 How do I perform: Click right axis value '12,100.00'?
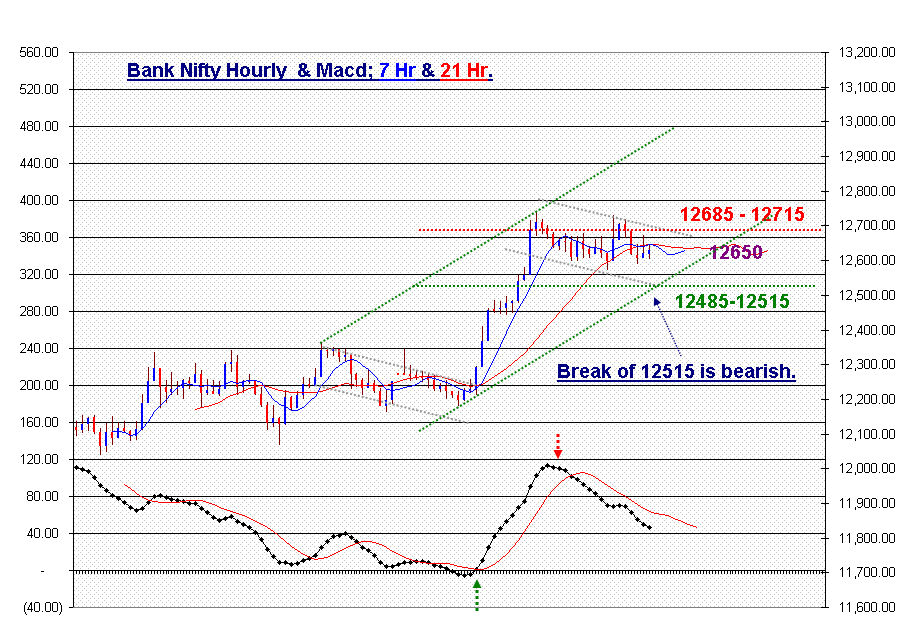pyautogui.click(x=867, y=434)
